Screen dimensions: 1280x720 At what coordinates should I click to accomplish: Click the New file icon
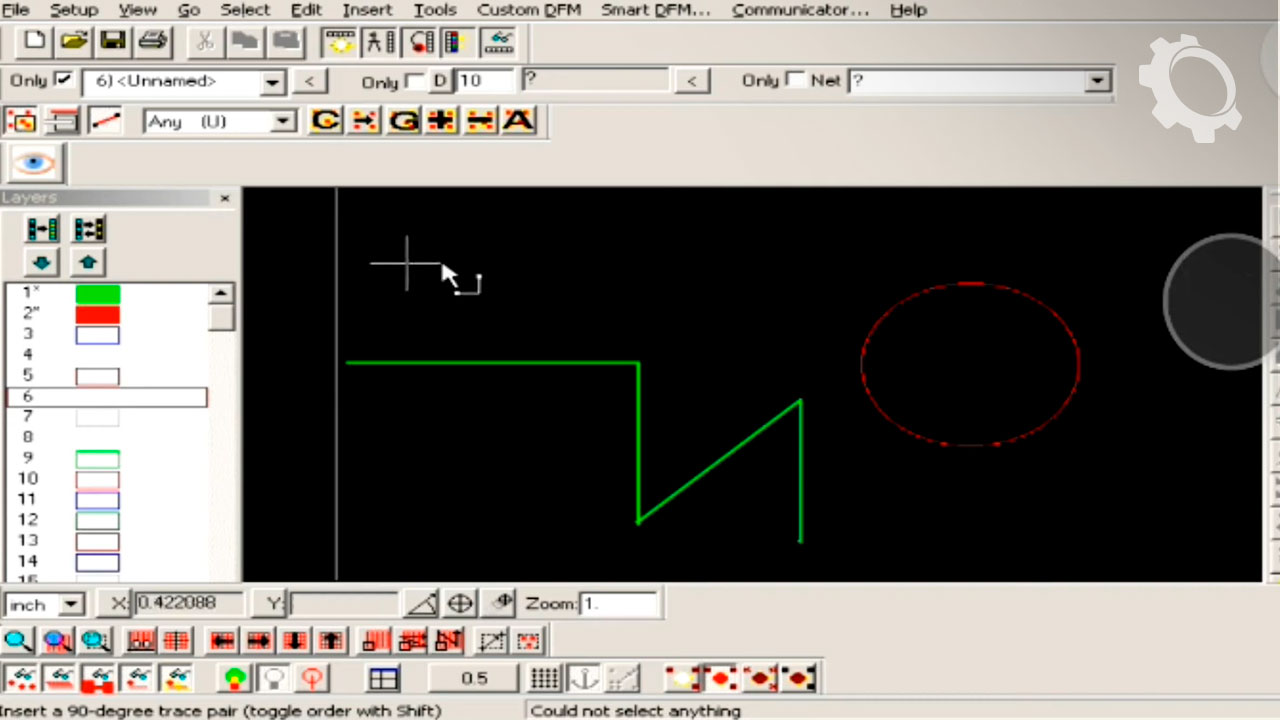pos(35,41)
